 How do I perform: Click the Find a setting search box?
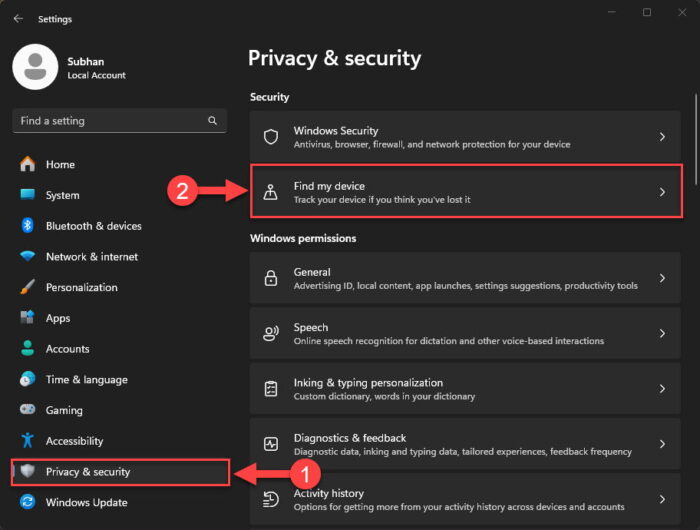coord(120,121)
